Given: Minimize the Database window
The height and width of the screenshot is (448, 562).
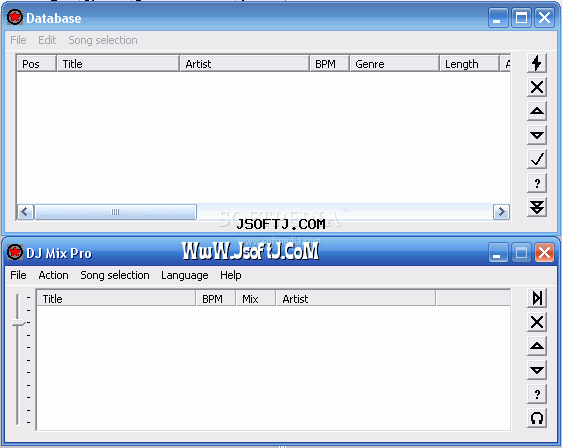Looking at the screenshot, I should [x=497, y=18].
